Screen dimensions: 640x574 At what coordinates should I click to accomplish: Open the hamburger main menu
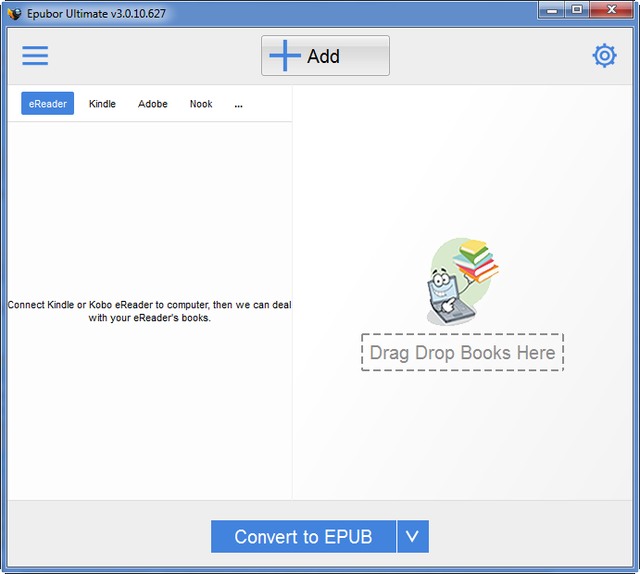coord(35,56)
